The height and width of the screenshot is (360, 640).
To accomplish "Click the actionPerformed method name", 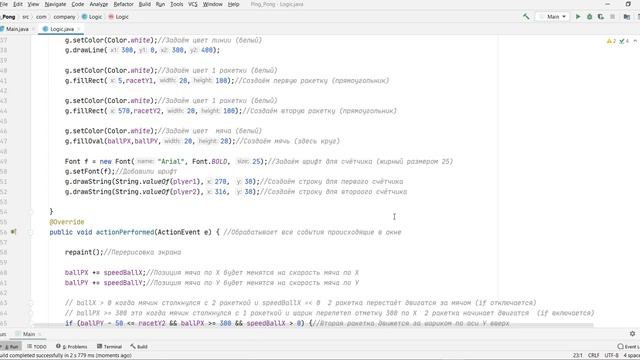I will coord(125,232).
